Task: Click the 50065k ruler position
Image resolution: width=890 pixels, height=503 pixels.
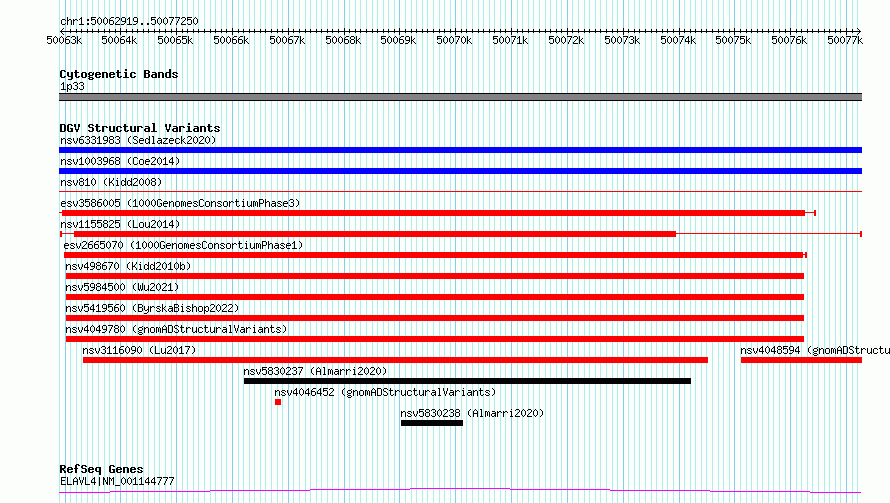Action: [x=175, y=40]
